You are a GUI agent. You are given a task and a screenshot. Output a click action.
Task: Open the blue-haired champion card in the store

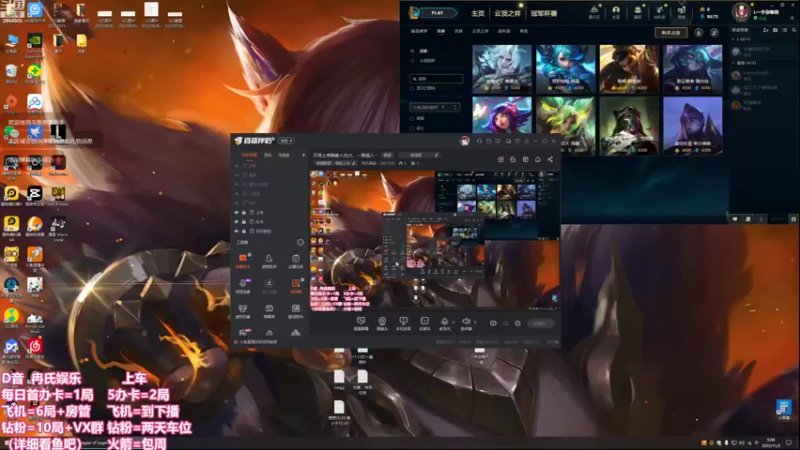565,68
